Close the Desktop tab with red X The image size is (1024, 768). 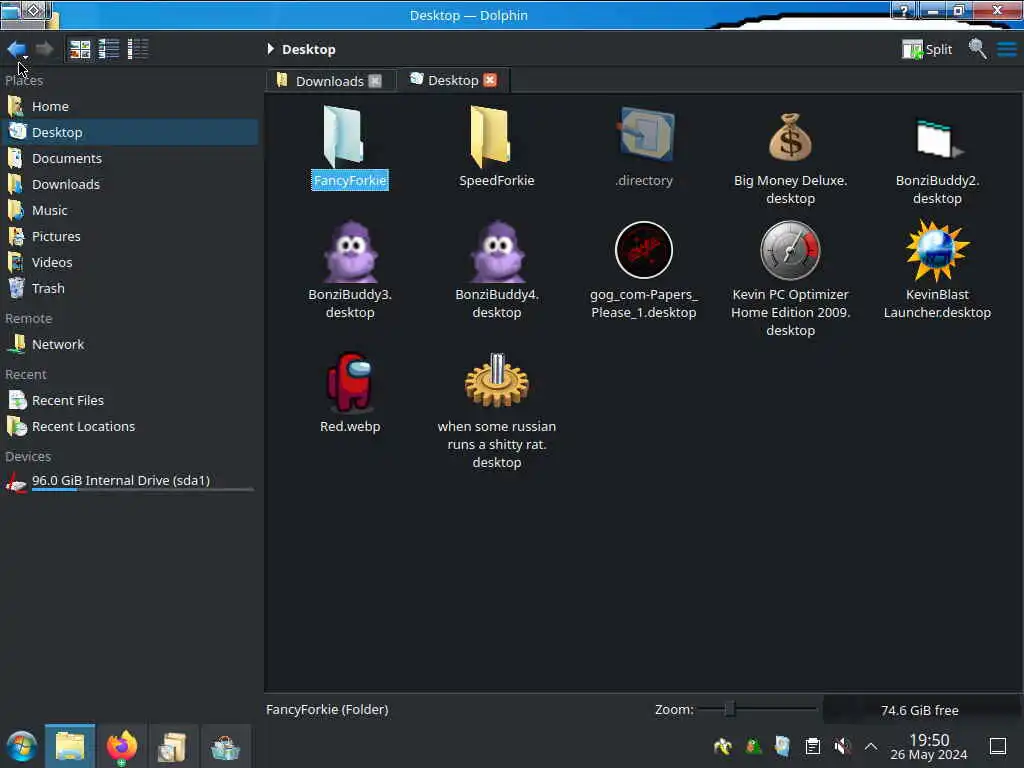490,80
